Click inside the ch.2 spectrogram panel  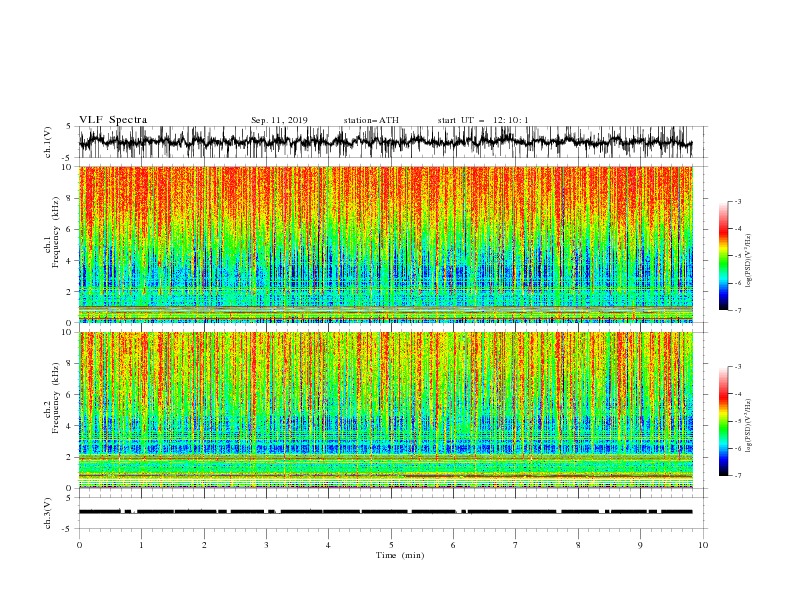(385, 410)
